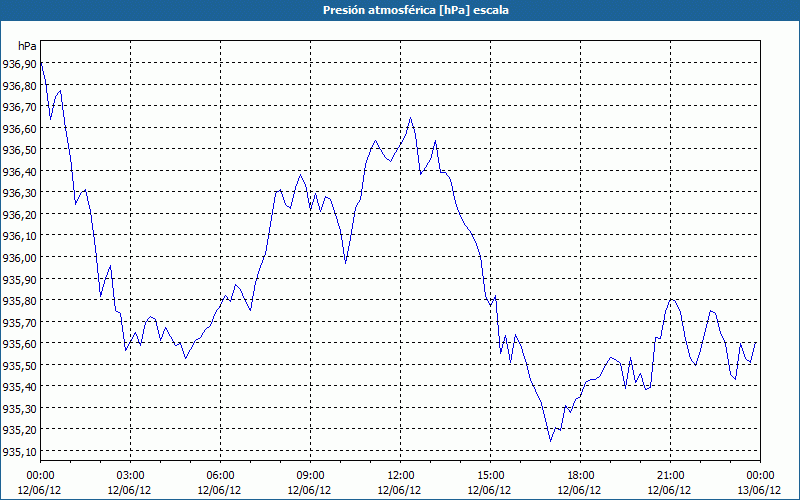Select the 12/06/12 date under 12:00

click(399, 490)
